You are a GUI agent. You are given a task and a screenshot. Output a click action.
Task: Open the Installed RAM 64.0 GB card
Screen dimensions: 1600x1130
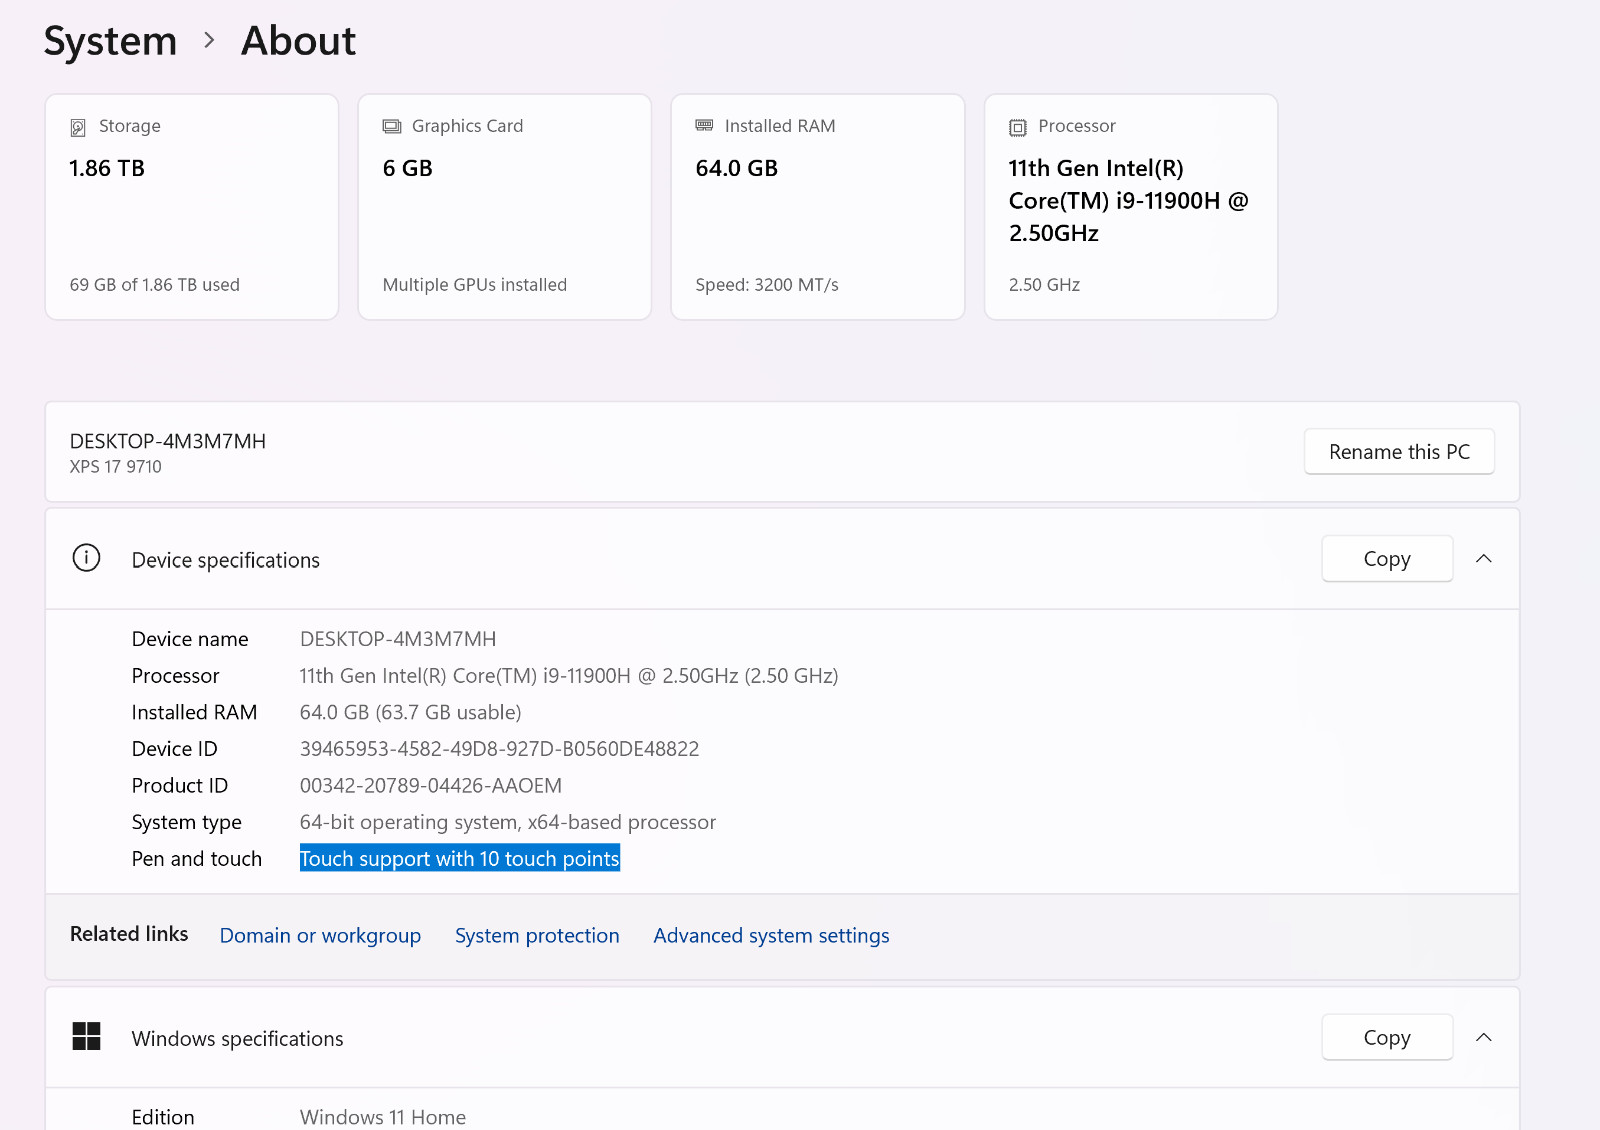coord(818,207)
